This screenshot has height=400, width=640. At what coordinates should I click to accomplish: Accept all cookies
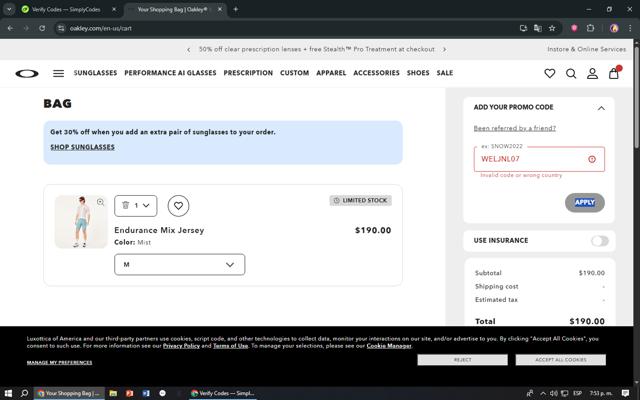[x=561, y=360]
